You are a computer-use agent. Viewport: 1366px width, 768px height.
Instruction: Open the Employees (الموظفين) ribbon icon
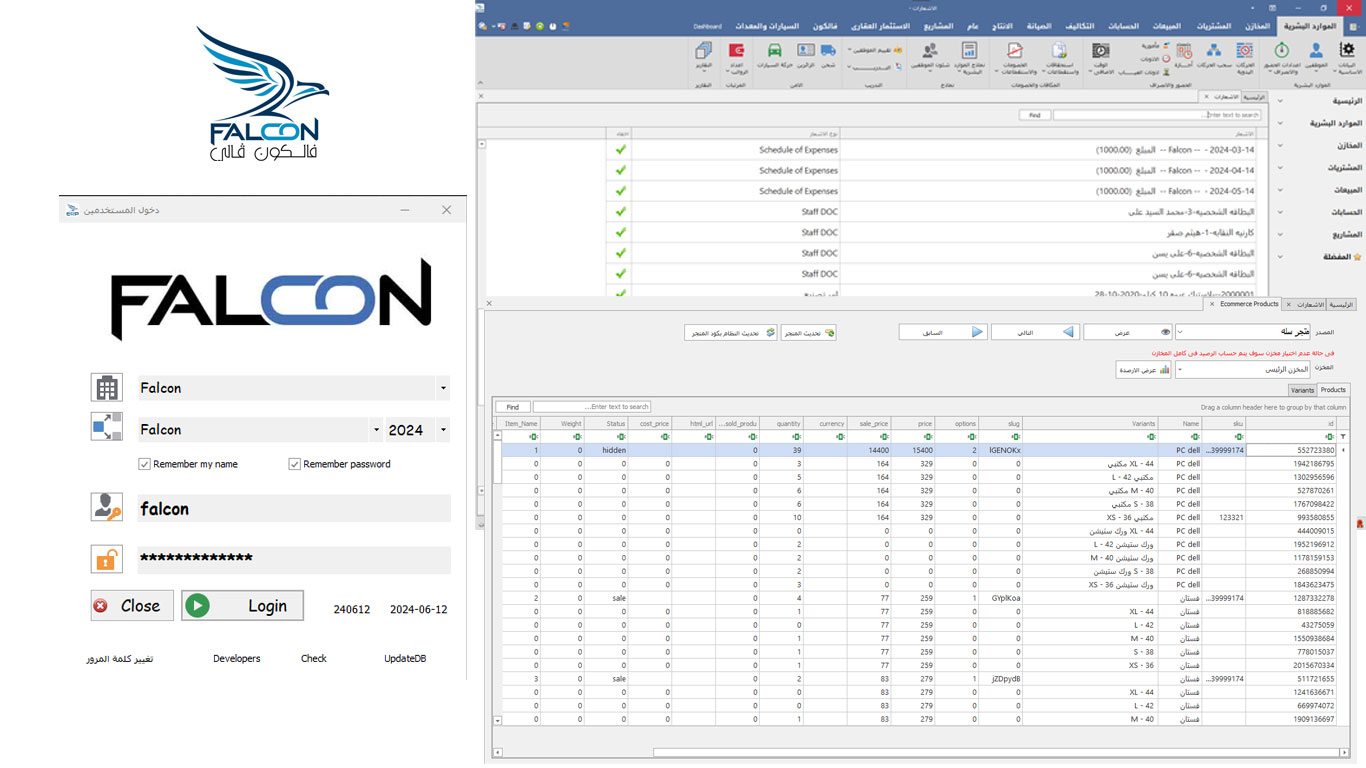[1316, 50]
